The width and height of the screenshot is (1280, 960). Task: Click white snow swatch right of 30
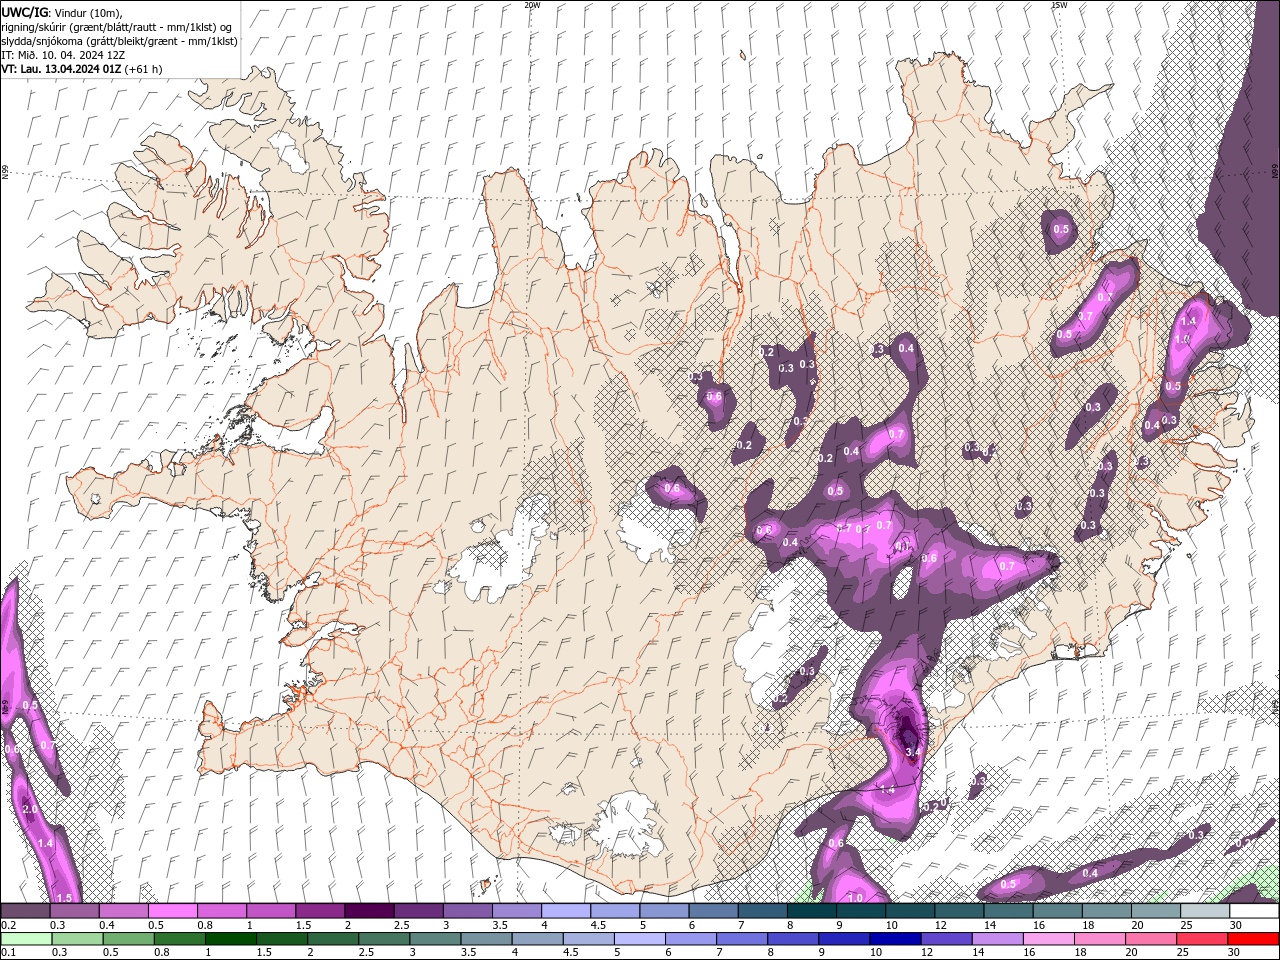[1254, 911]
